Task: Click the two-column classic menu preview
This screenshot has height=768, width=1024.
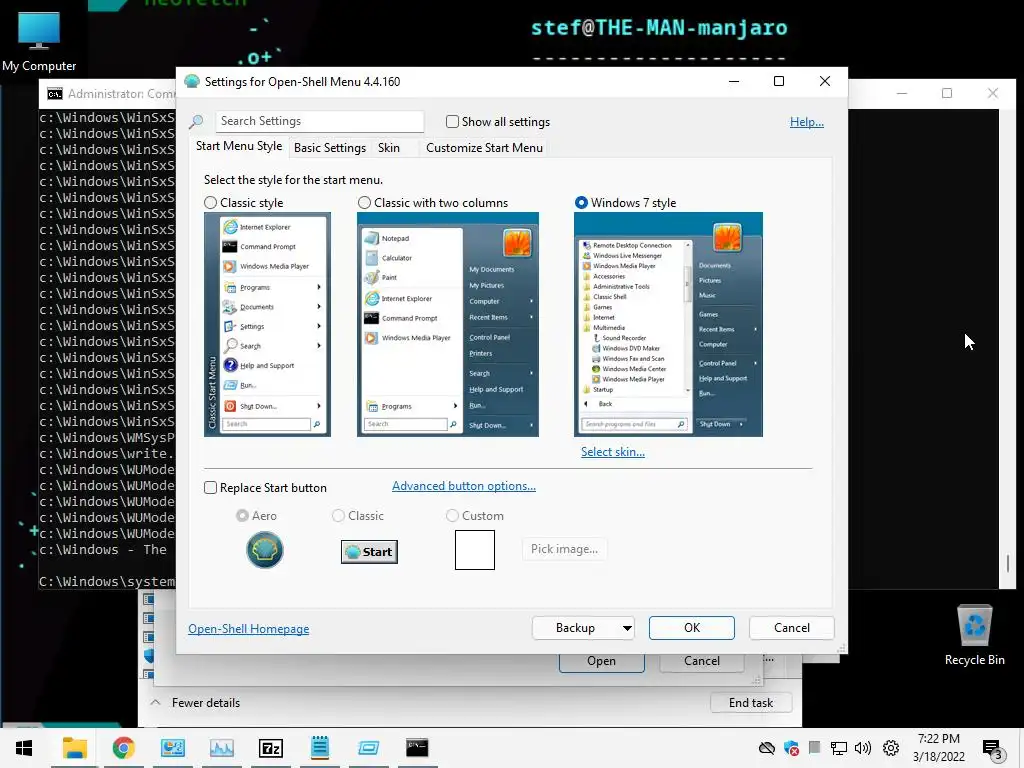Action: [x=448, y=325]
